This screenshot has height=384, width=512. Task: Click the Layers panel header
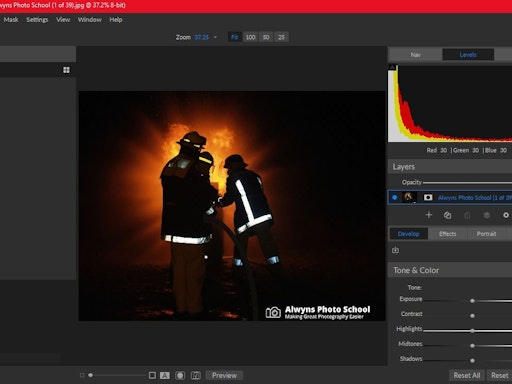(450, 167)
